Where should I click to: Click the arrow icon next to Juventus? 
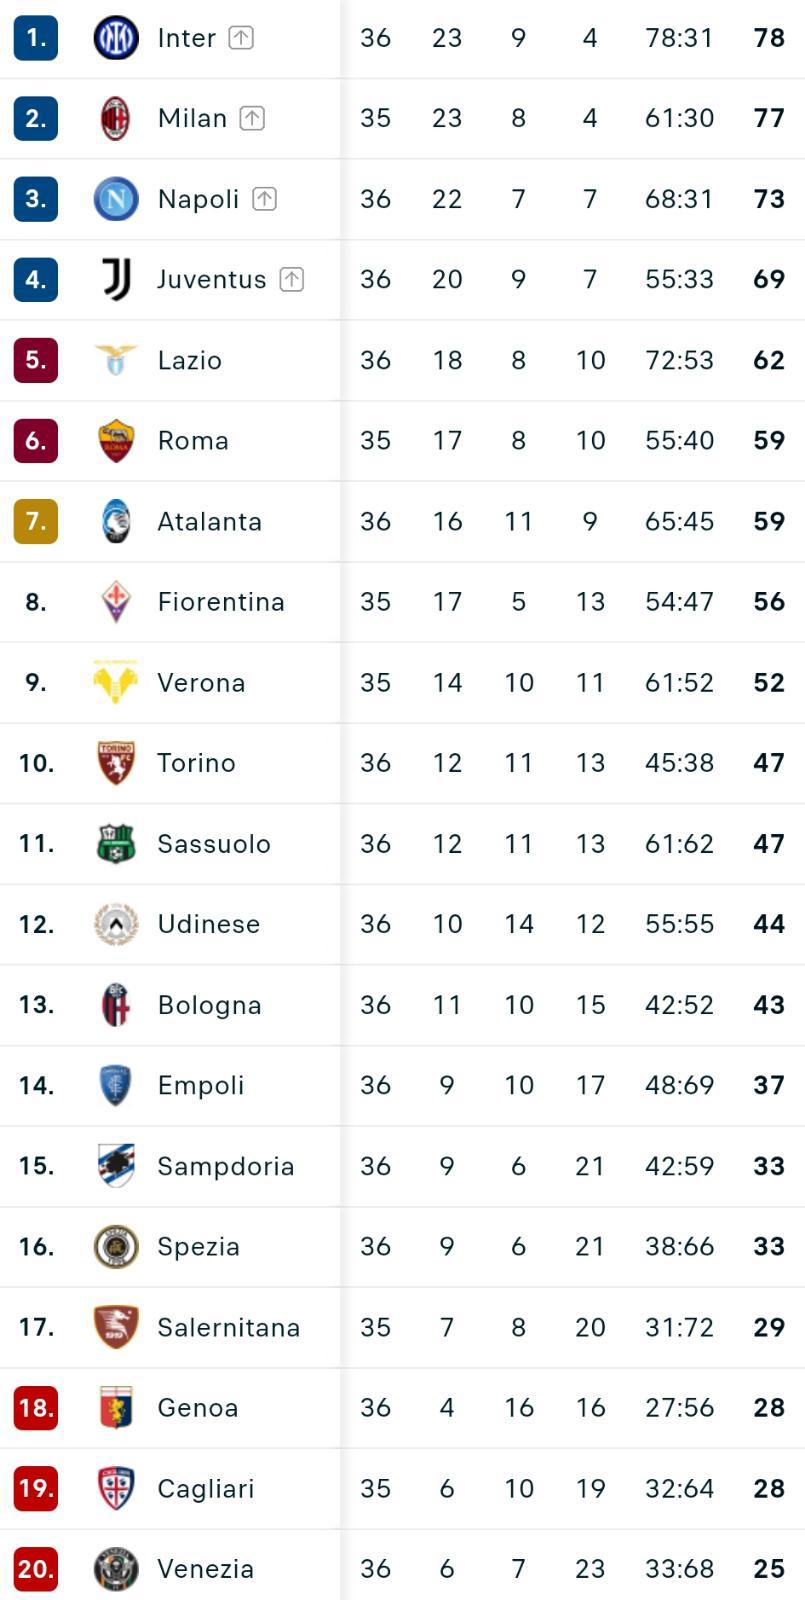pos(291,279)
